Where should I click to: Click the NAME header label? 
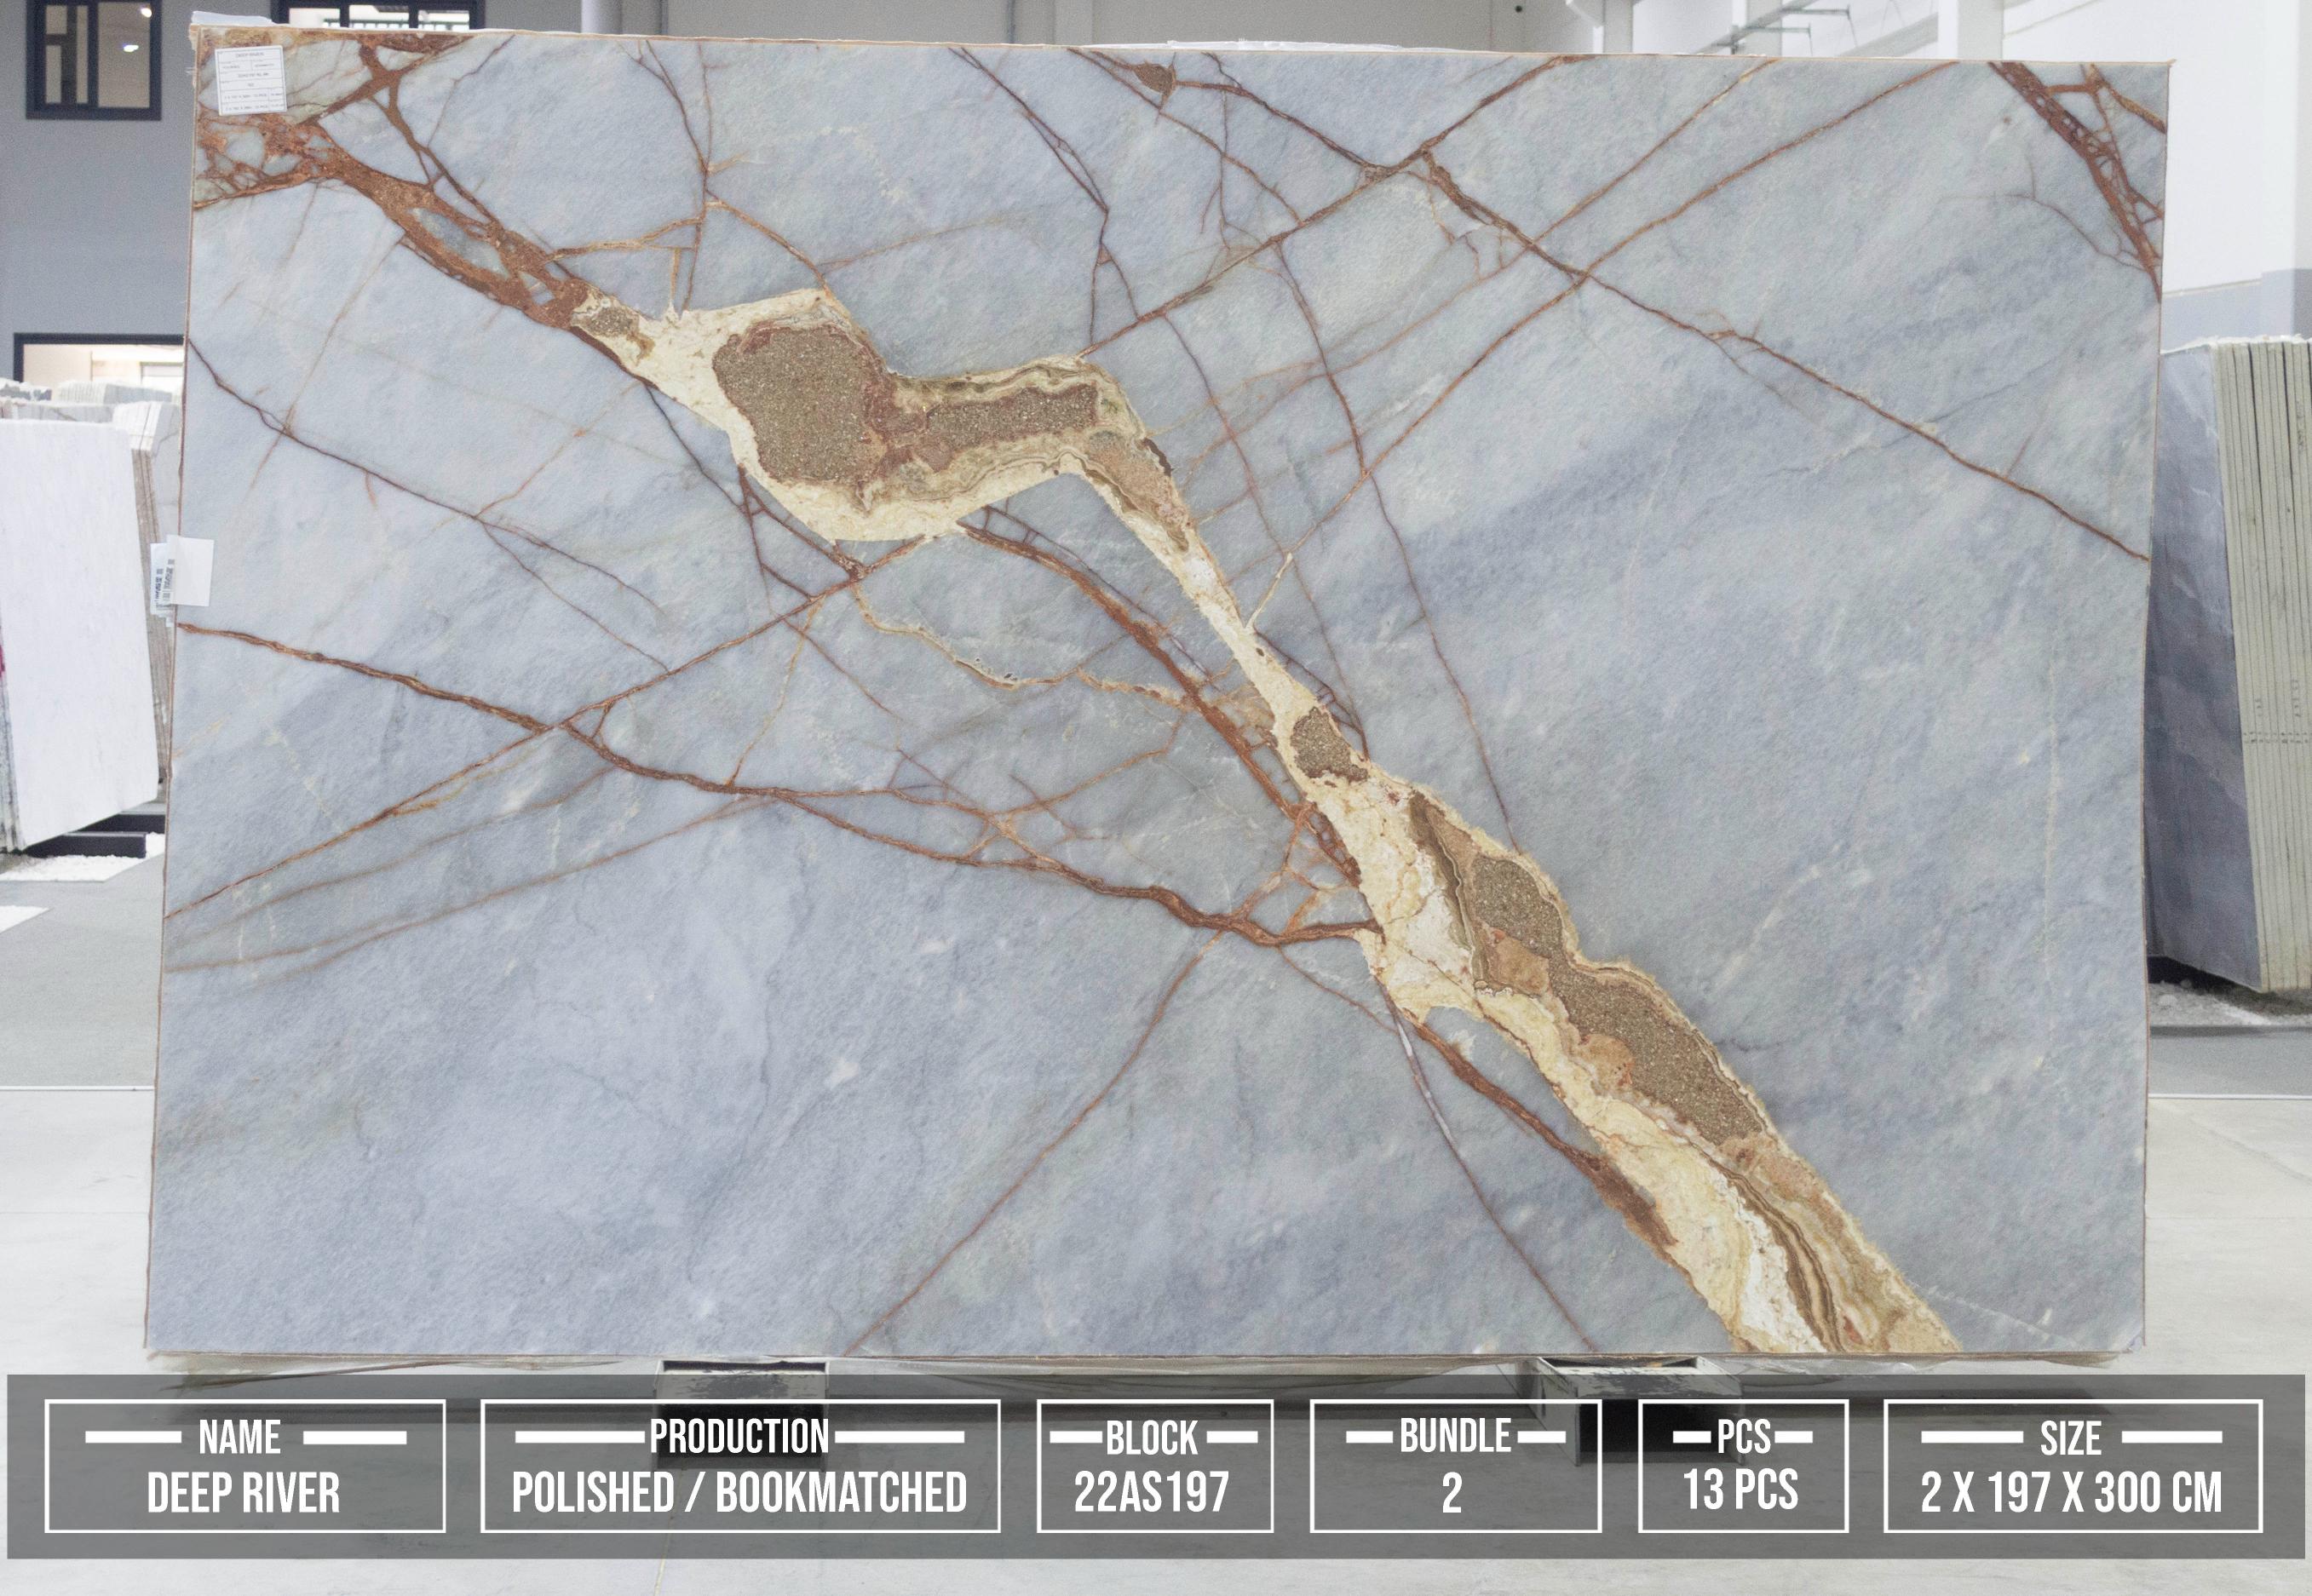tap(240, 1438)
